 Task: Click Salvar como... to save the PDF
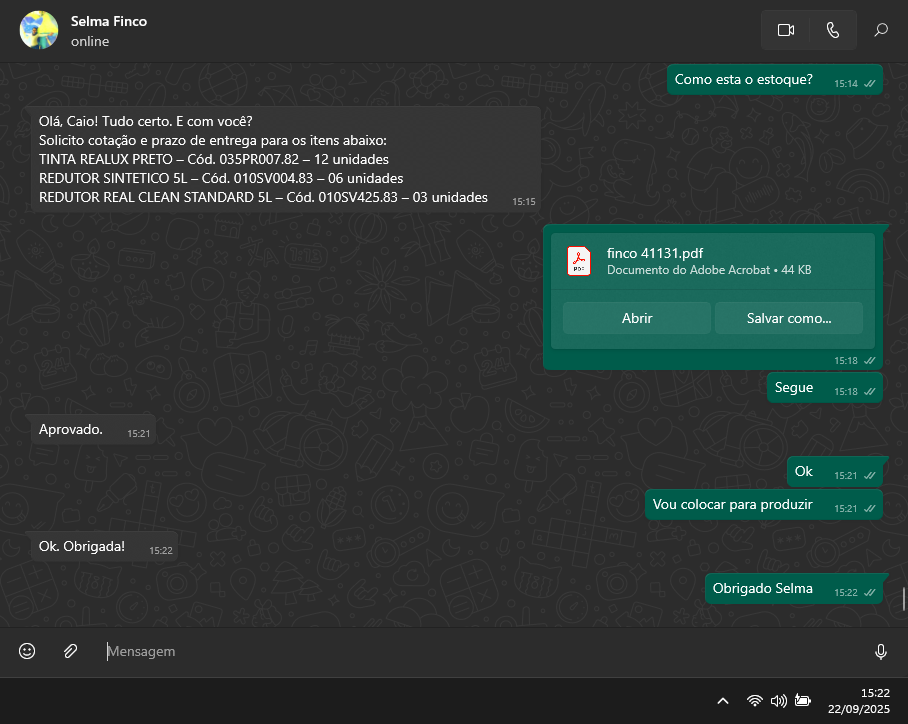pos(788,318)
